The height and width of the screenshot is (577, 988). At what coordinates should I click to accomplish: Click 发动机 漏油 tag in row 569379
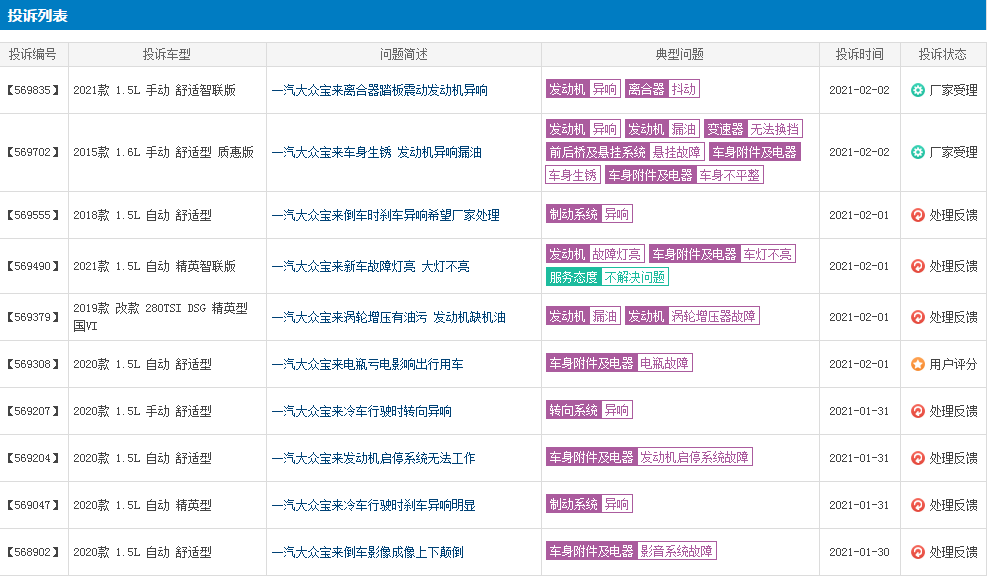[583, 316]
